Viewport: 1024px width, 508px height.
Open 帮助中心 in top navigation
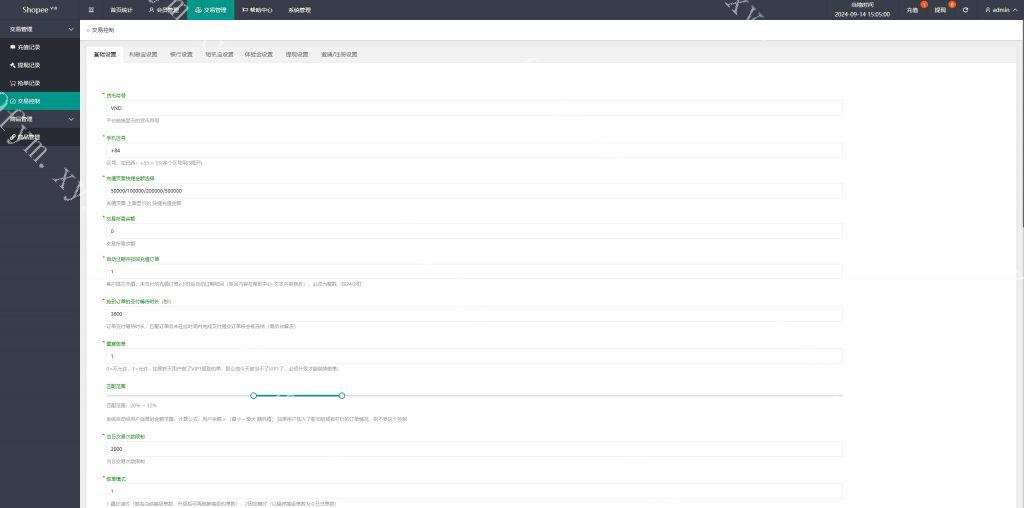pyautogui.click(x=257, y=10)
